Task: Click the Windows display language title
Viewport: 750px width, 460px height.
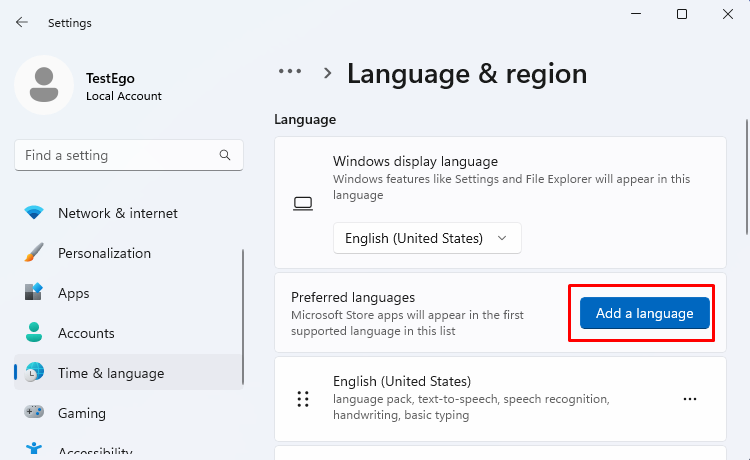Action: click(x=415, y=162)
